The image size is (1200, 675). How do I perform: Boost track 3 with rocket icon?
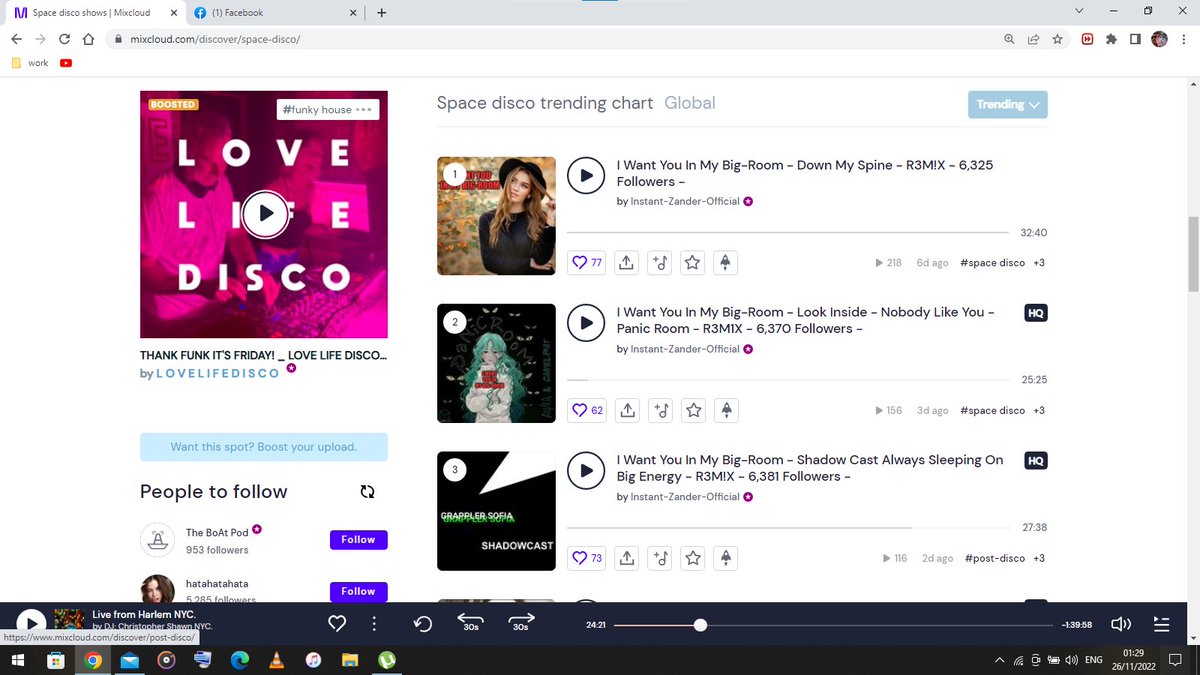725,558
